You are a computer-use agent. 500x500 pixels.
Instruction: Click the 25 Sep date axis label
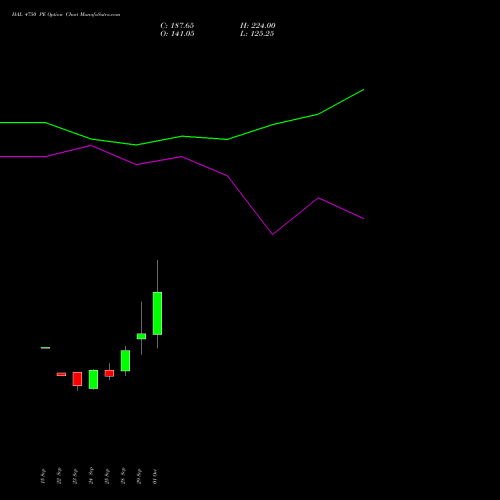click(107, 476)
